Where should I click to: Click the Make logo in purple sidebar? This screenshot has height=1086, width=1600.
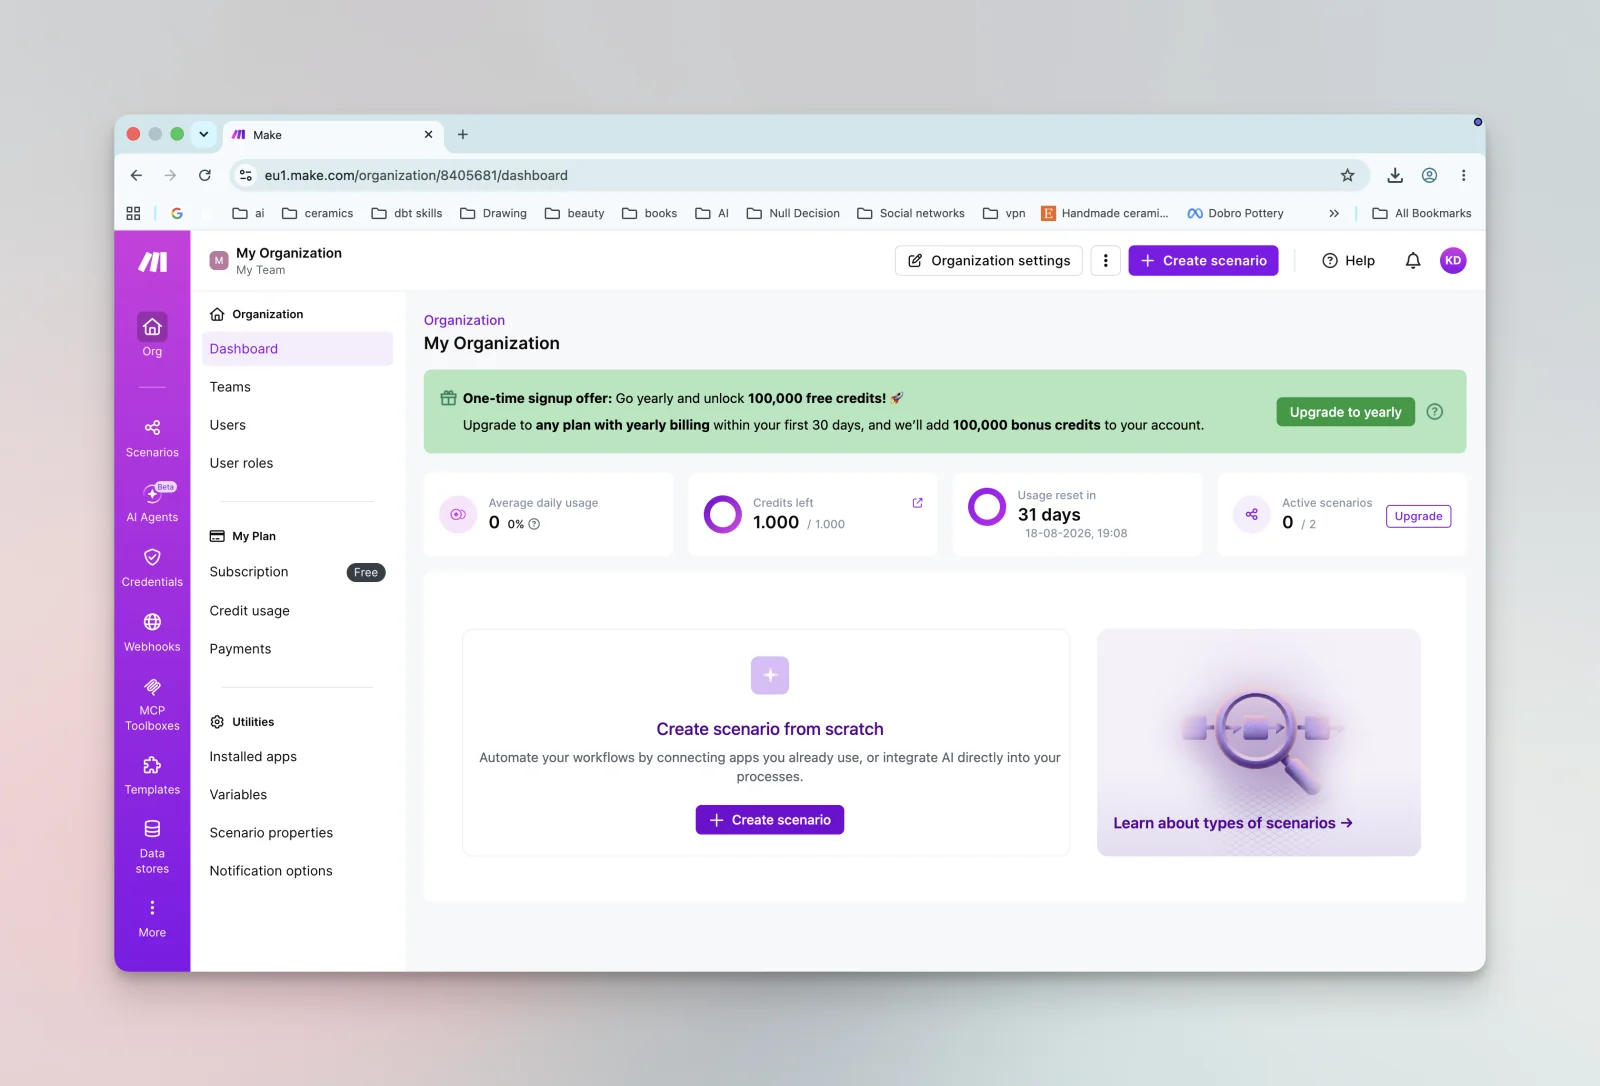click(x=152, y=262)
